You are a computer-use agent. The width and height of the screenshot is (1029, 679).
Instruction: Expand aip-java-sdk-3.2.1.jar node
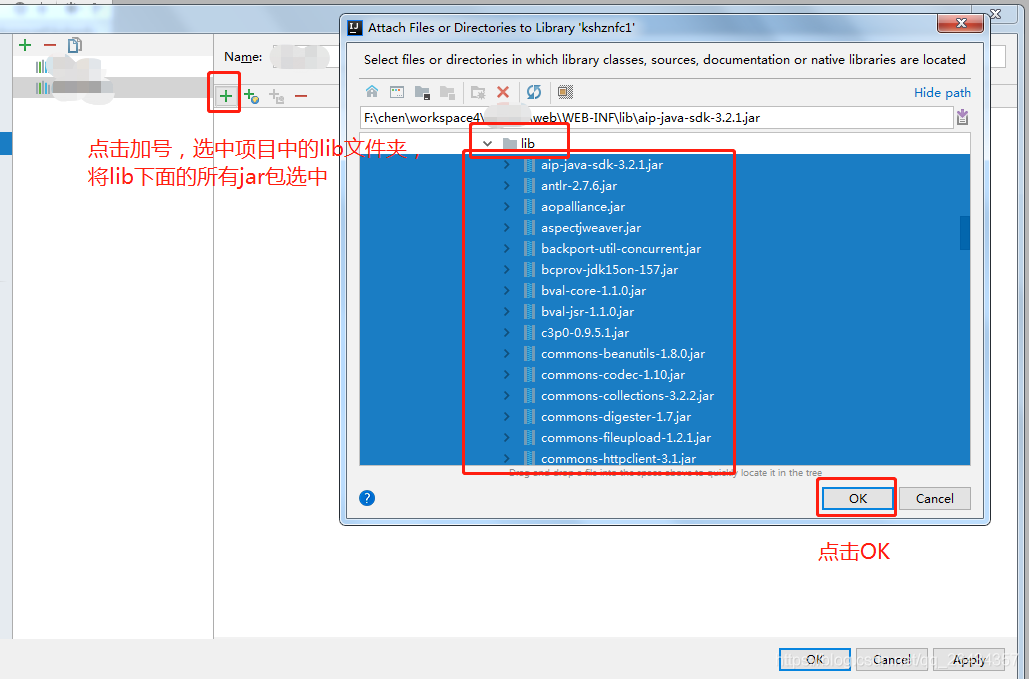pyautogui.click(x=507, y=165)
